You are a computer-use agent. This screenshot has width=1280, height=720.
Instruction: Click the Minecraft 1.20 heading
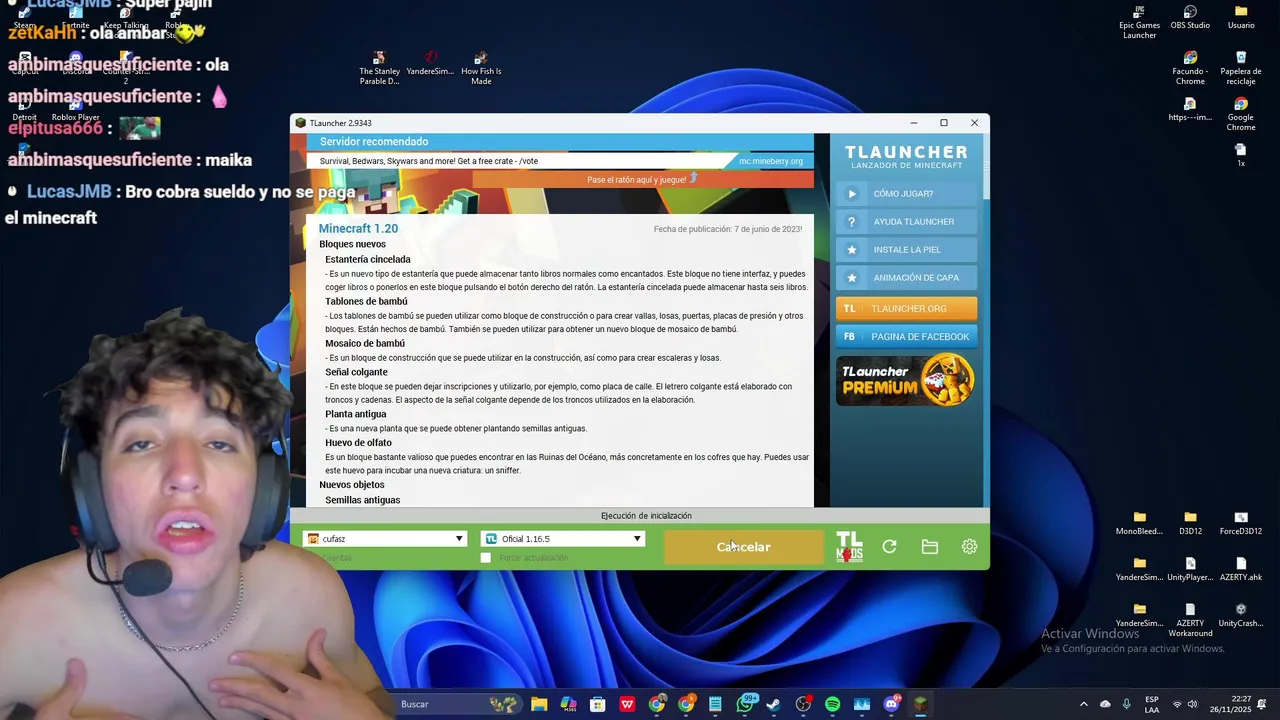[x=358, y=229]
